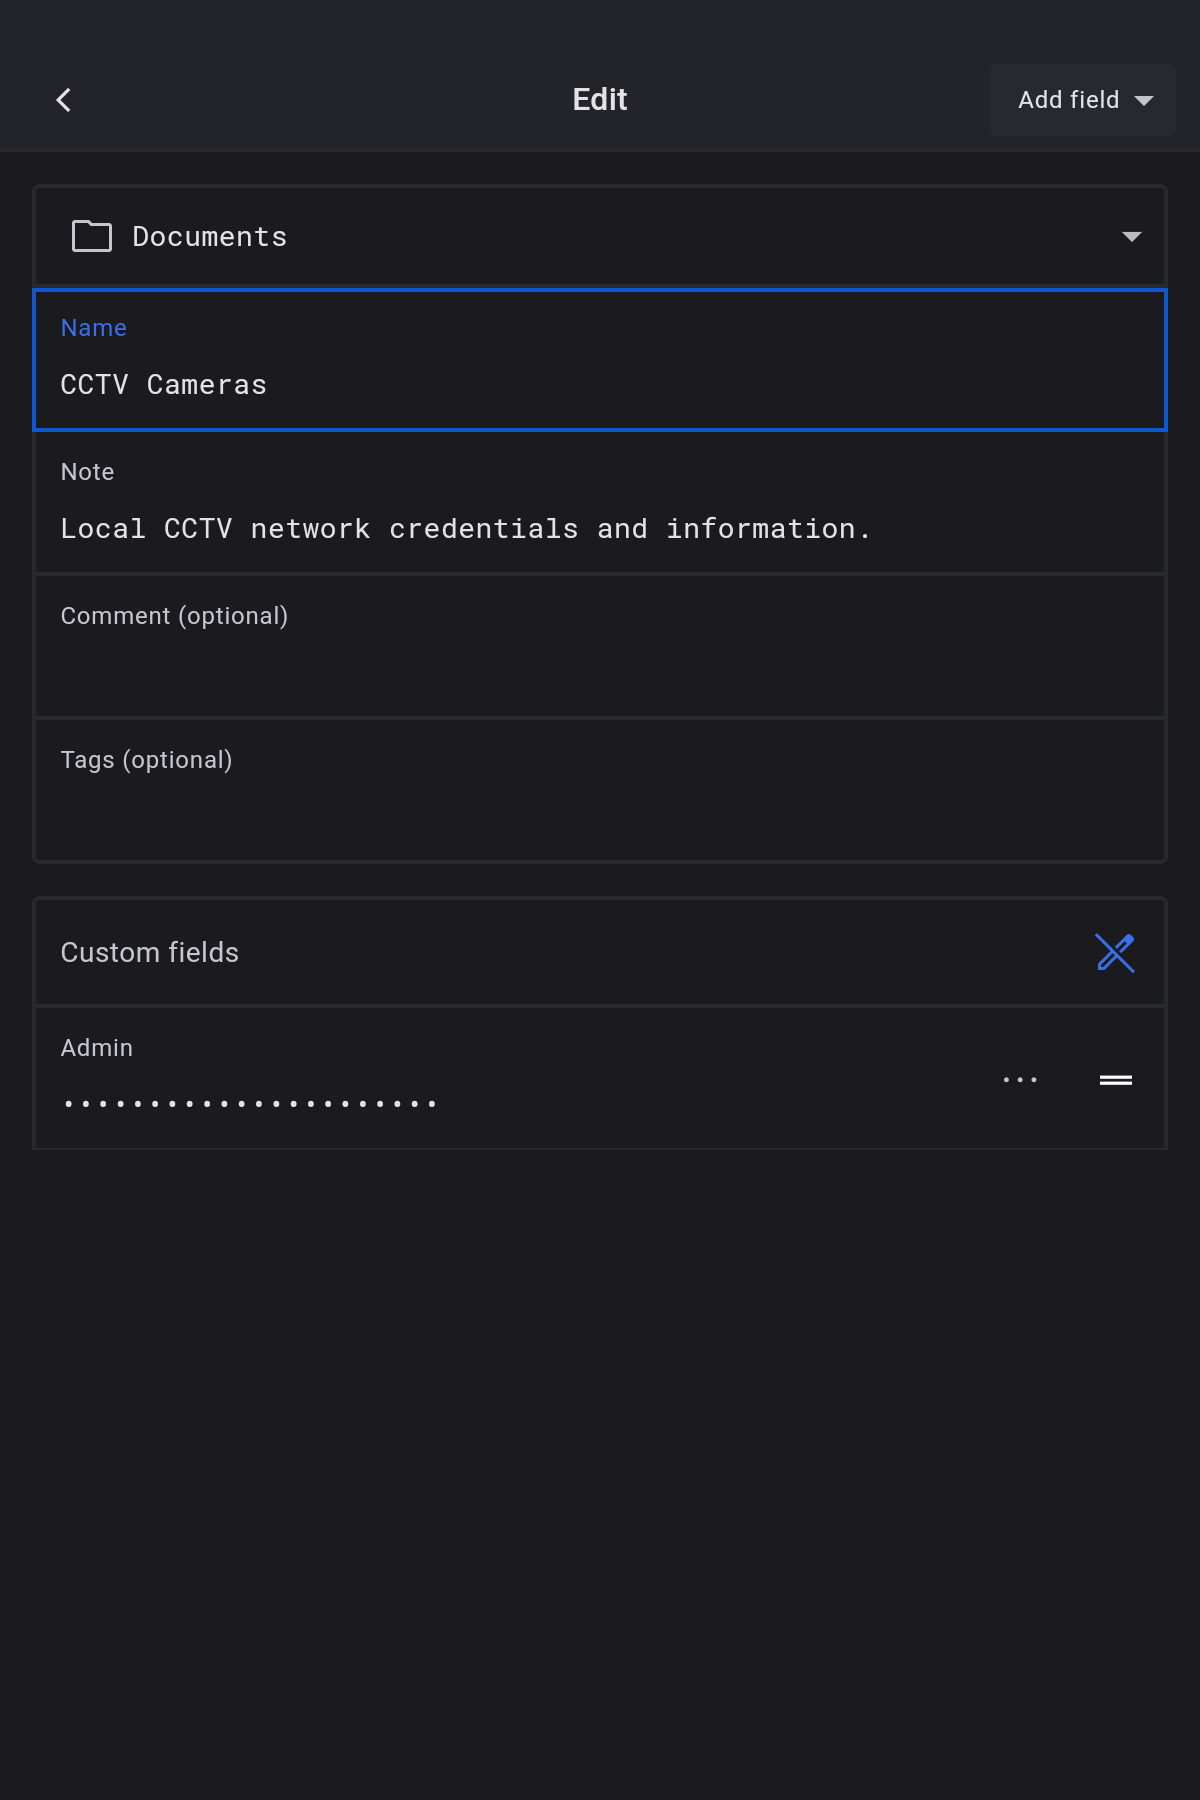The width and height of the screenshot is (1200, 1800).
Task: Click the Custom fields header text
Action: pos(150,953)
